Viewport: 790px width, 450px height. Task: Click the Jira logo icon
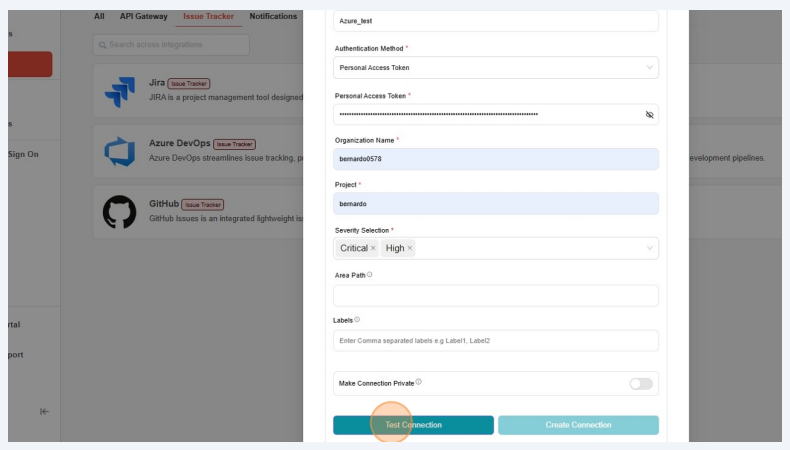click(119, 92)
